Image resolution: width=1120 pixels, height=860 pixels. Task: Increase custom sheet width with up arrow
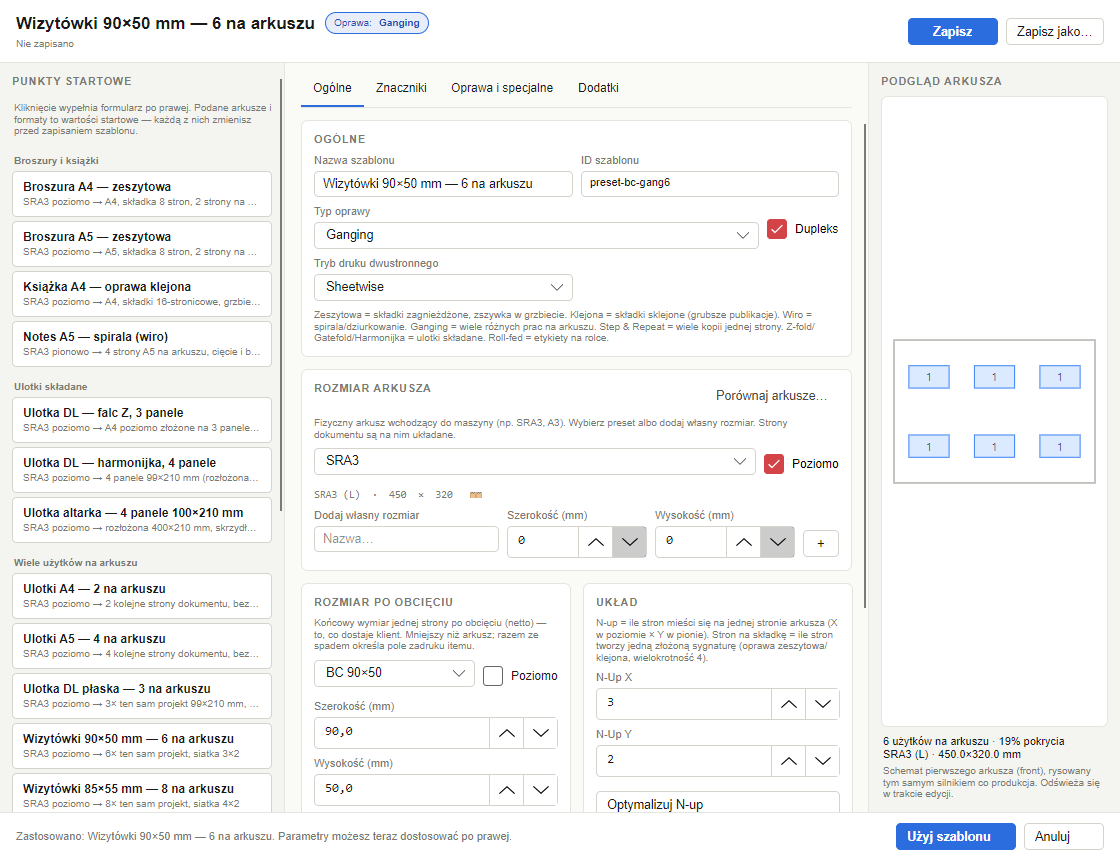click(x=596, y=542)
